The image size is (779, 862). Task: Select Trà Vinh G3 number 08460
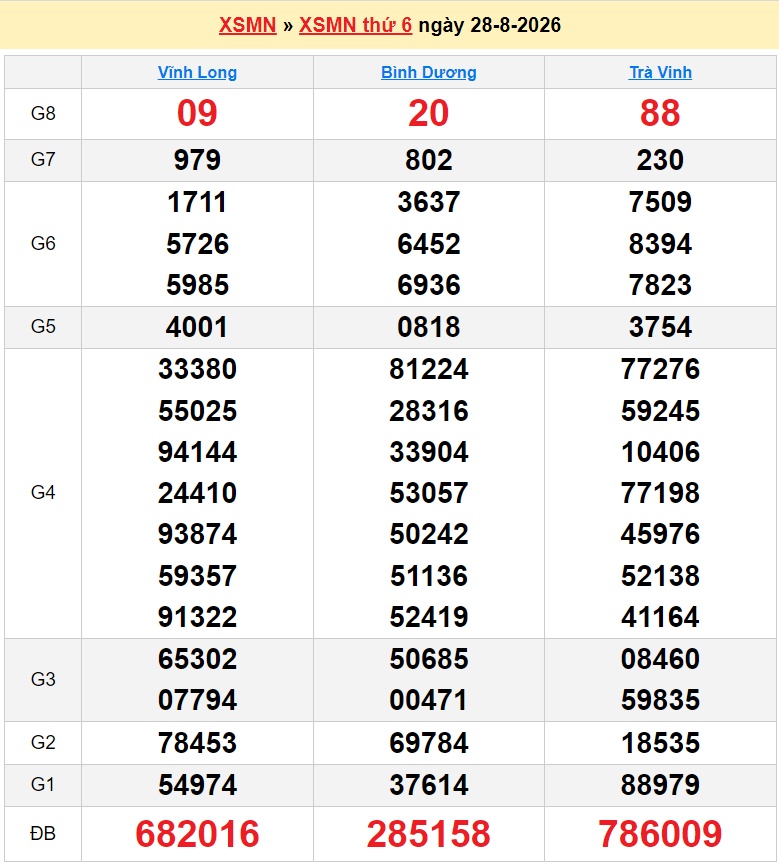[x=660, y=659]
